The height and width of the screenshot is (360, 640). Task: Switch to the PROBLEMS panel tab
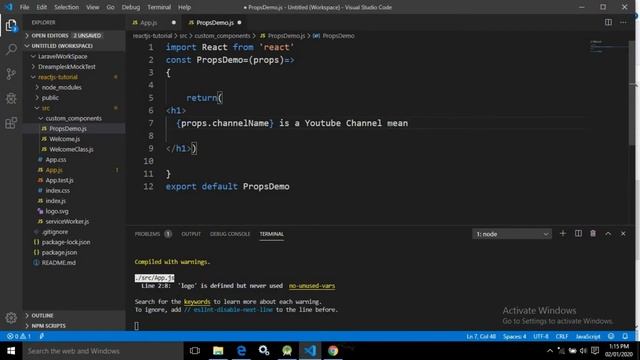click(153, 234)
